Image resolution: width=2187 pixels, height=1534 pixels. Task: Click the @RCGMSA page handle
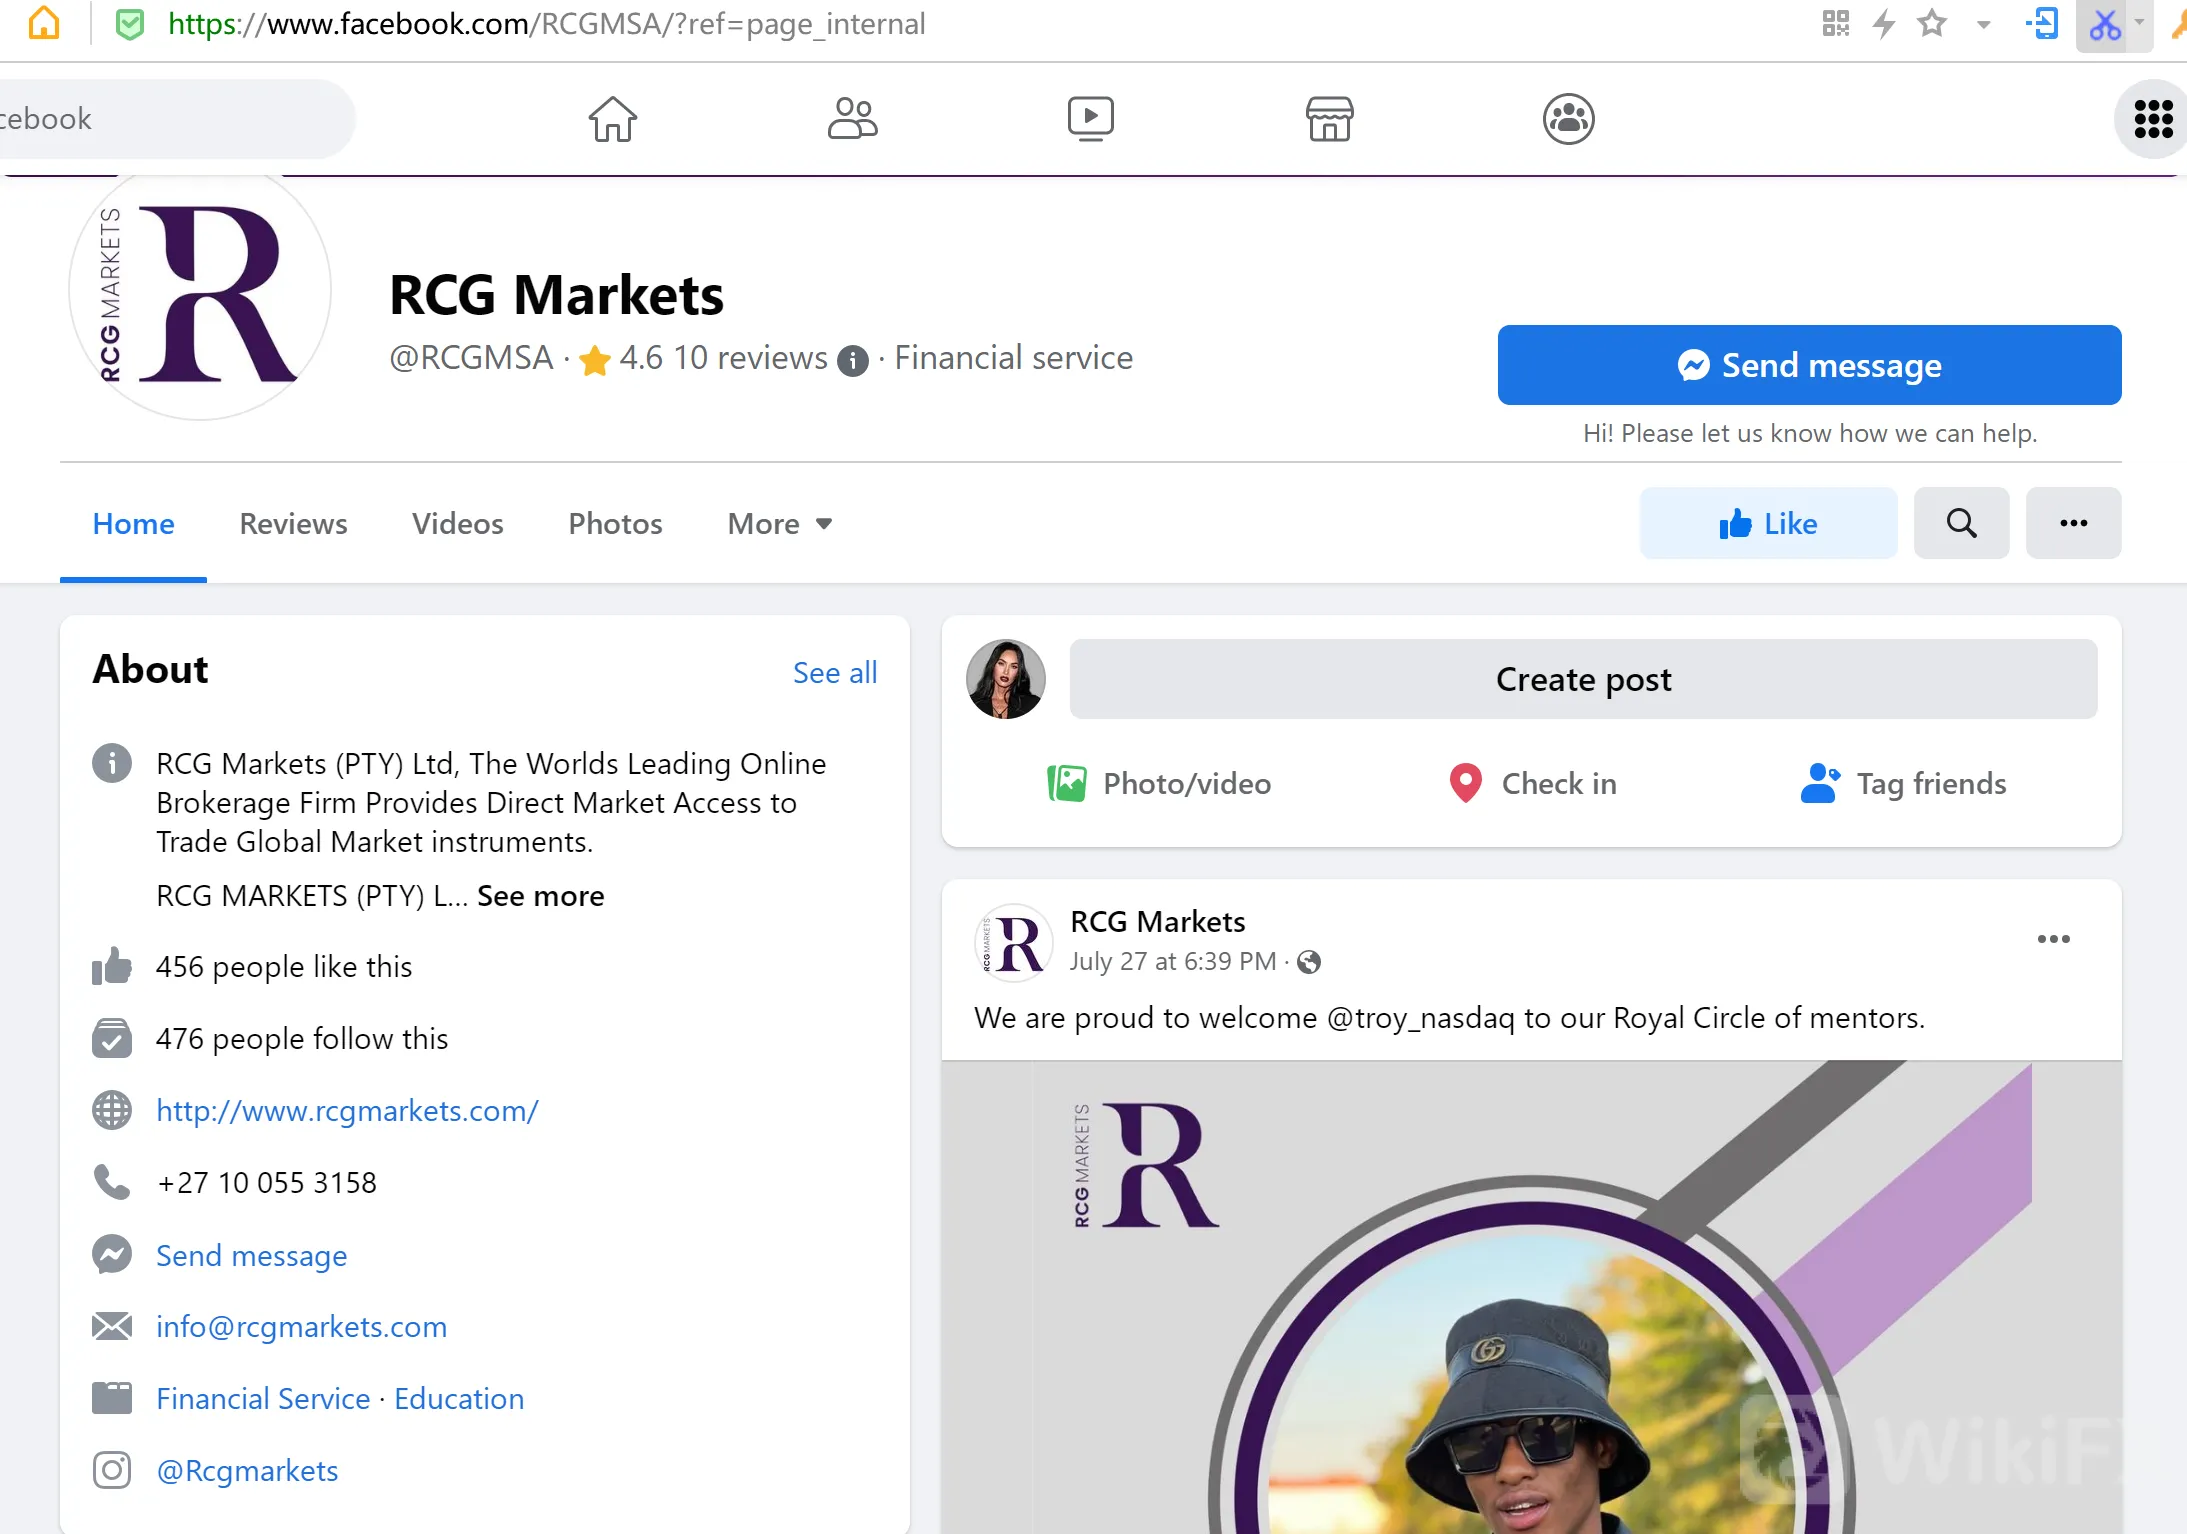pos(471,358)
